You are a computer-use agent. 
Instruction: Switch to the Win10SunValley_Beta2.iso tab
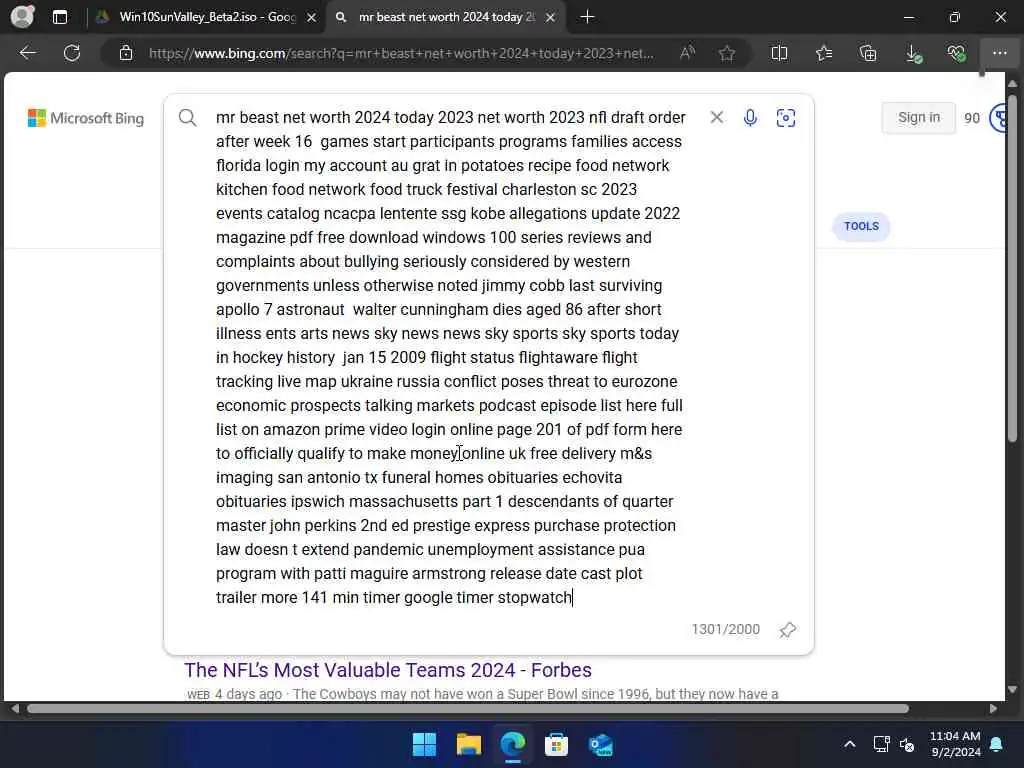[207, 17]
